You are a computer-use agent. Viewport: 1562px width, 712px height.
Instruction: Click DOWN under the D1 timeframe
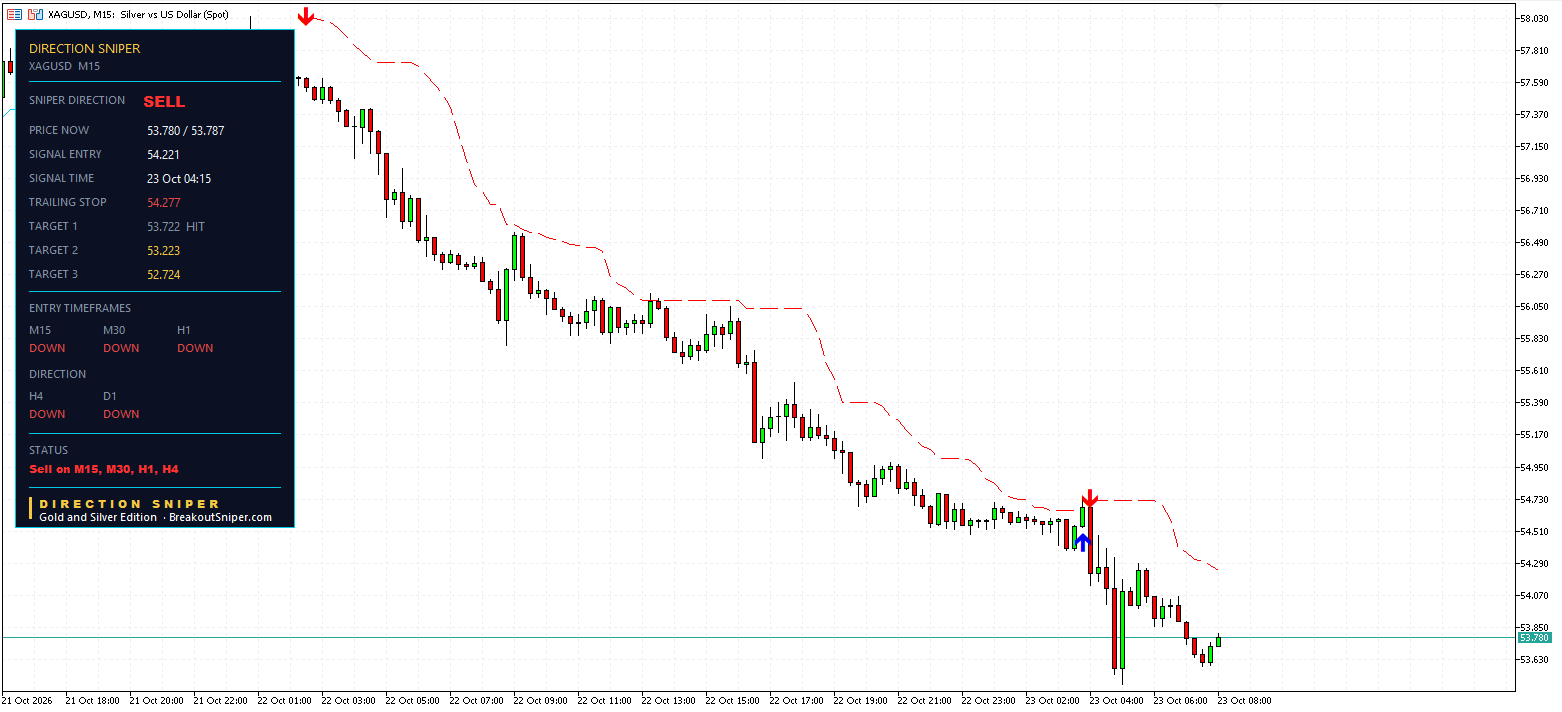121,414
